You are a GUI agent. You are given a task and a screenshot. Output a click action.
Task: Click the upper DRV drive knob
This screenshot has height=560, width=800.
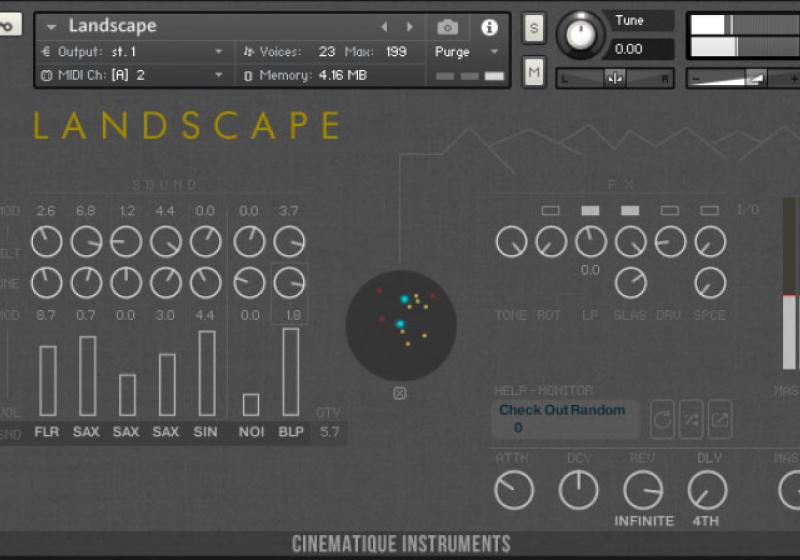point(670,242)
